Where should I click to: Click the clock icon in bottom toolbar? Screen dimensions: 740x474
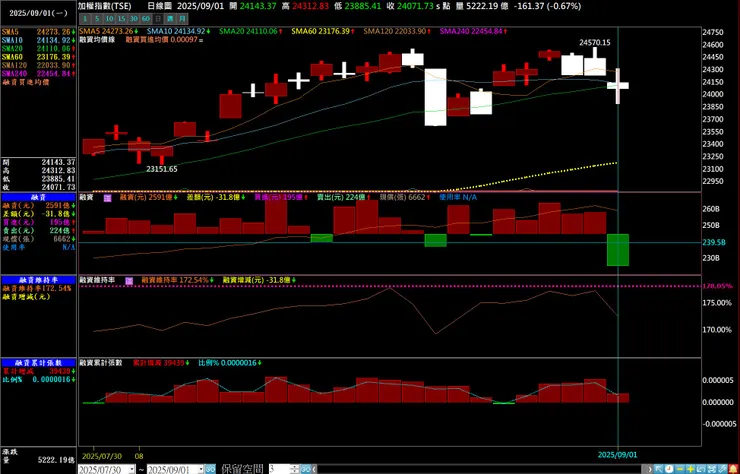pos(669,469)
